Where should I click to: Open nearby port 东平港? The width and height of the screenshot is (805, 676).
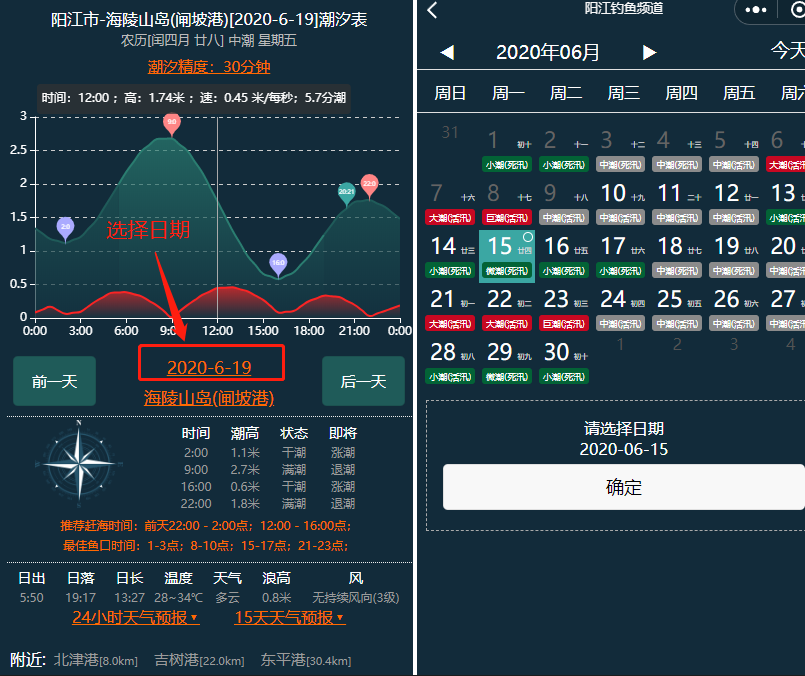pos(305,660)
